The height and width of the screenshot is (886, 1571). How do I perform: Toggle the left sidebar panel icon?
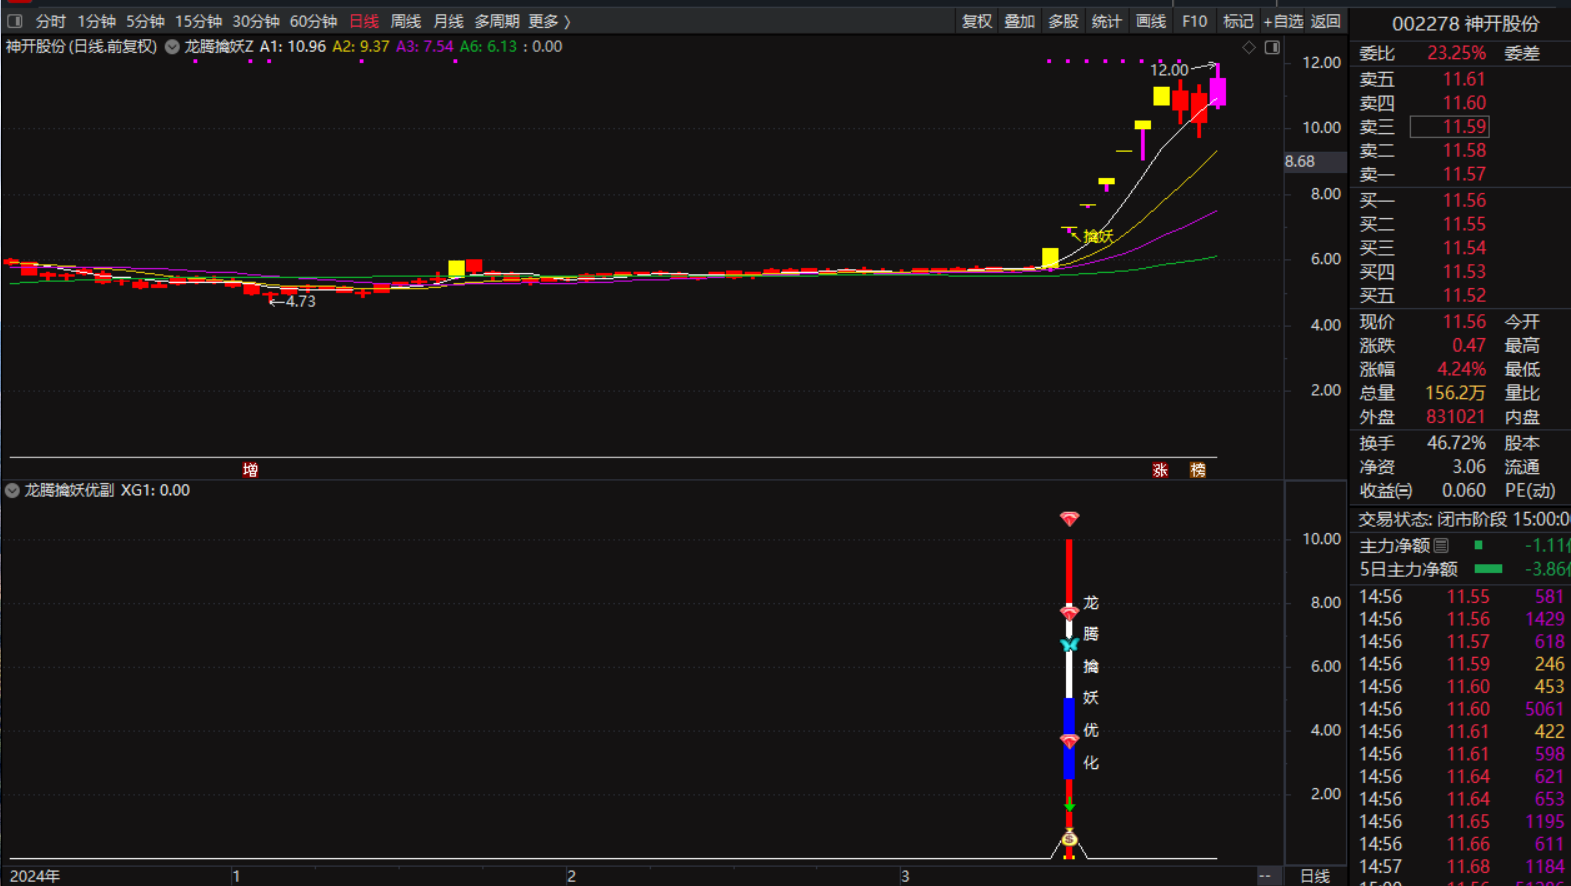click(15, 21)
